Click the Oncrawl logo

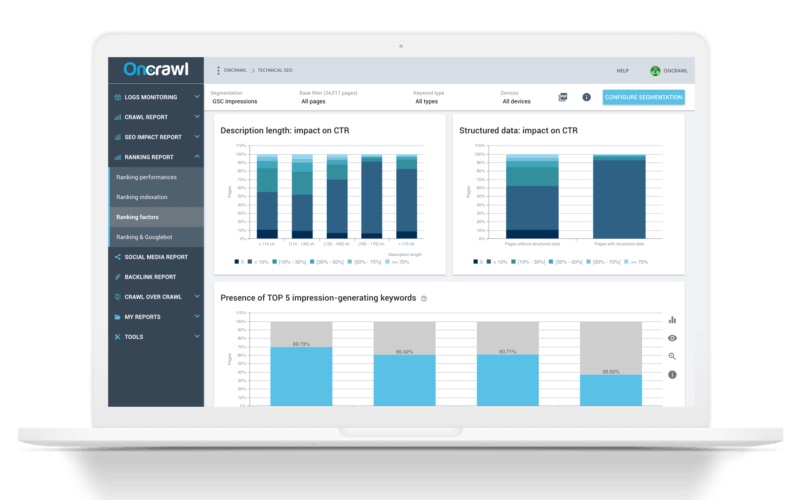[156, 69]
